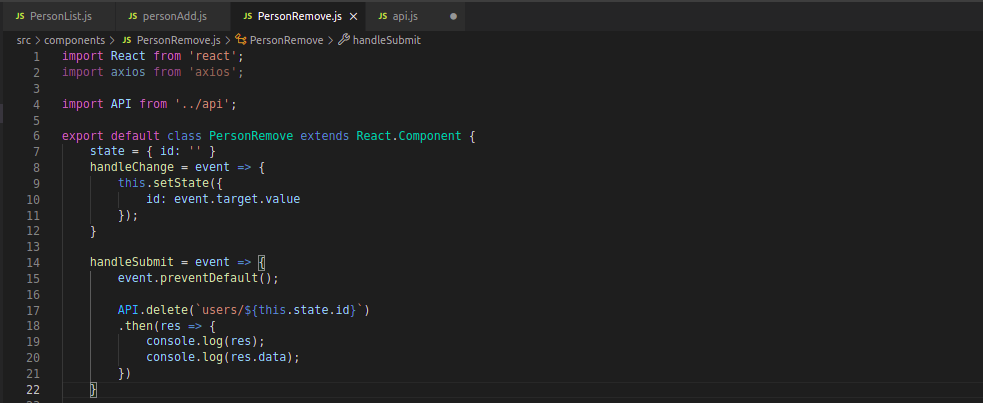983x403 pixels.
Task: Select the PersonRemove.js tab
Action: click(x=300, y=16)
